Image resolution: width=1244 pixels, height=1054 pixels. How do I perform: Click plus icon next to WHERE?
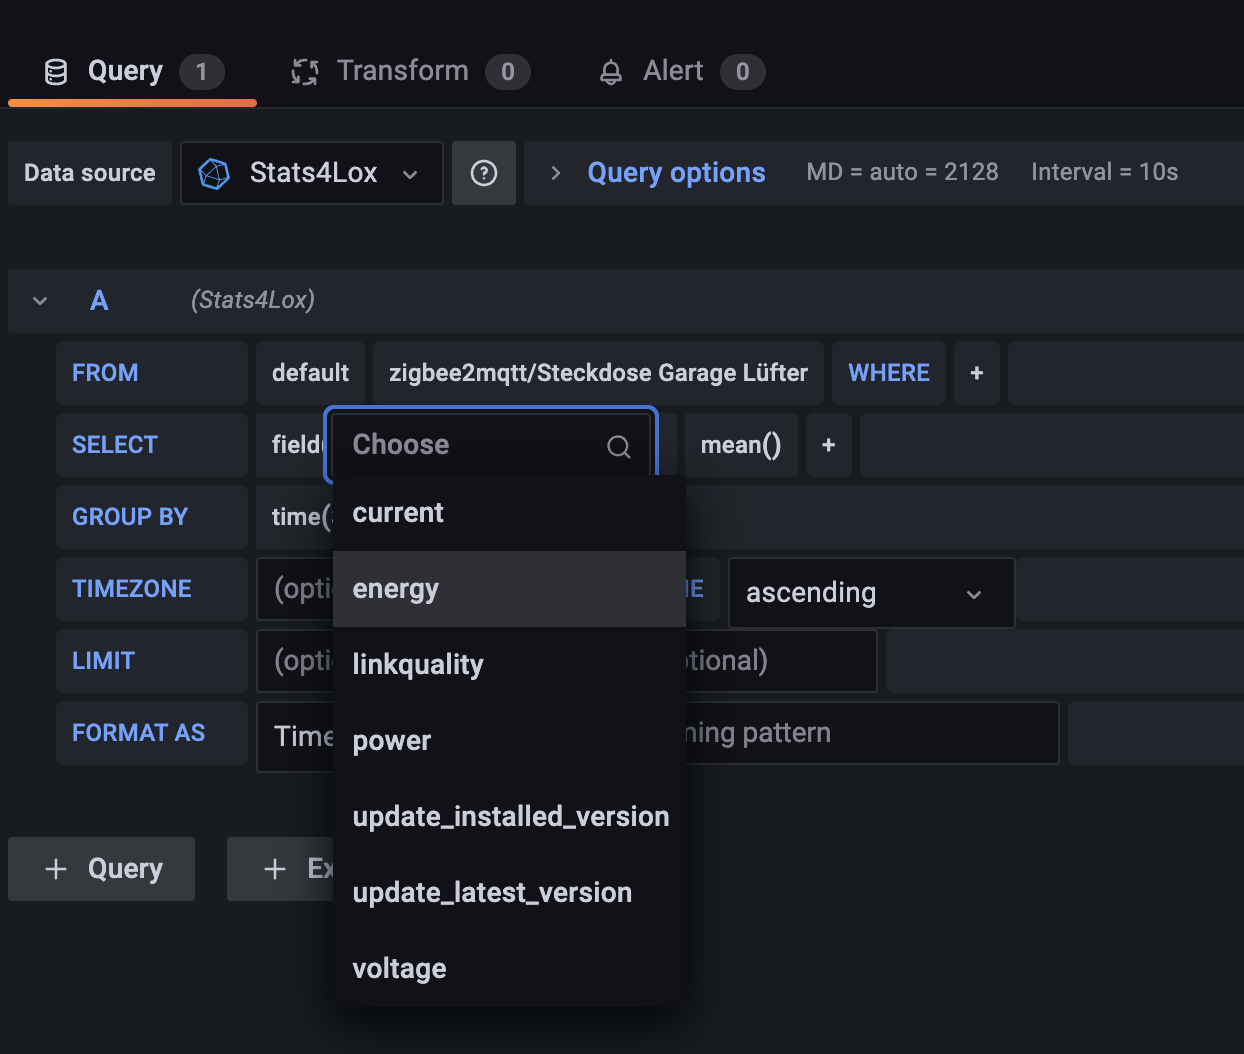click(977, 373)
